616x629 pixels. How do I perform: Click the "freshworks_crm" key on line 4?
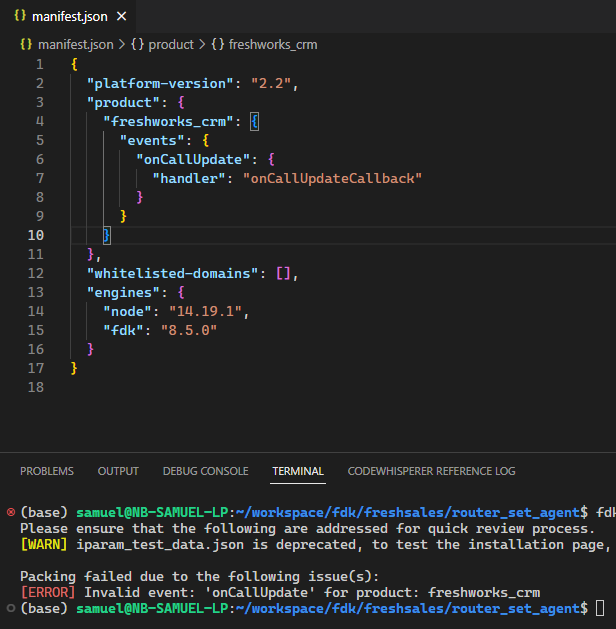click(x=168, y=121)
